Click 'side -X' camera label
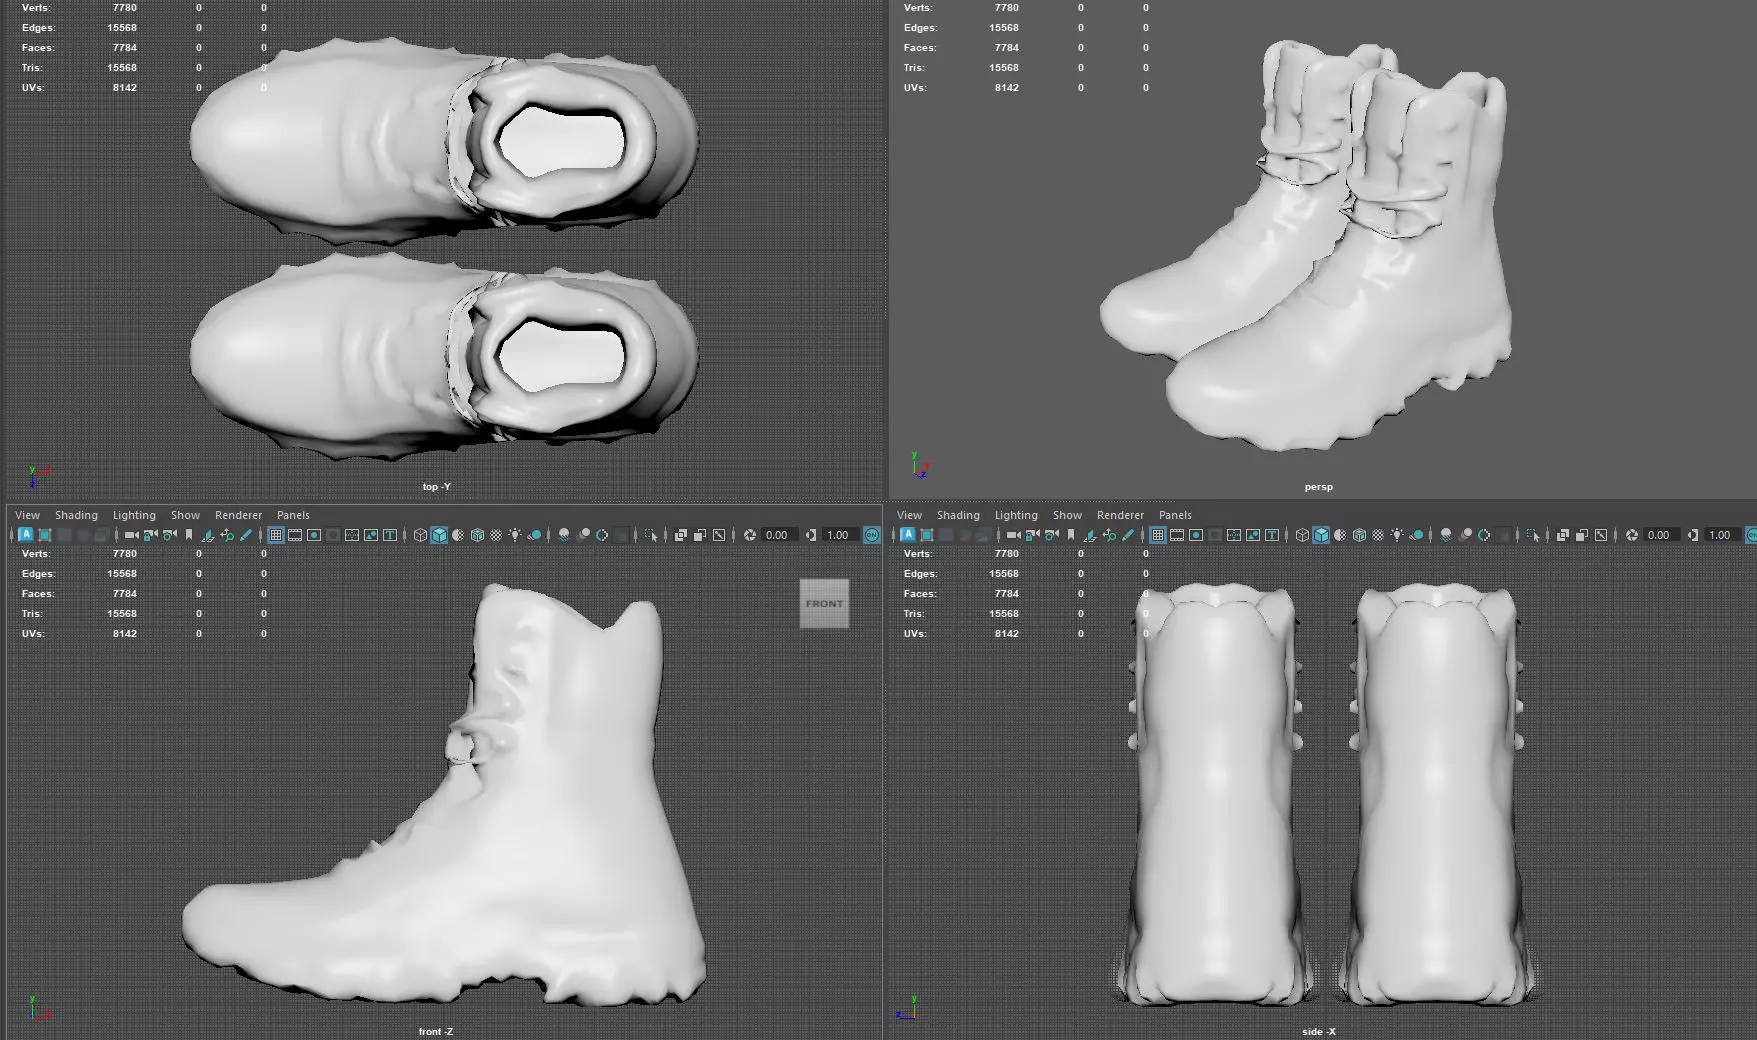Viewport: 1757px width, 1040px height. click(x=1319, y=1031)
